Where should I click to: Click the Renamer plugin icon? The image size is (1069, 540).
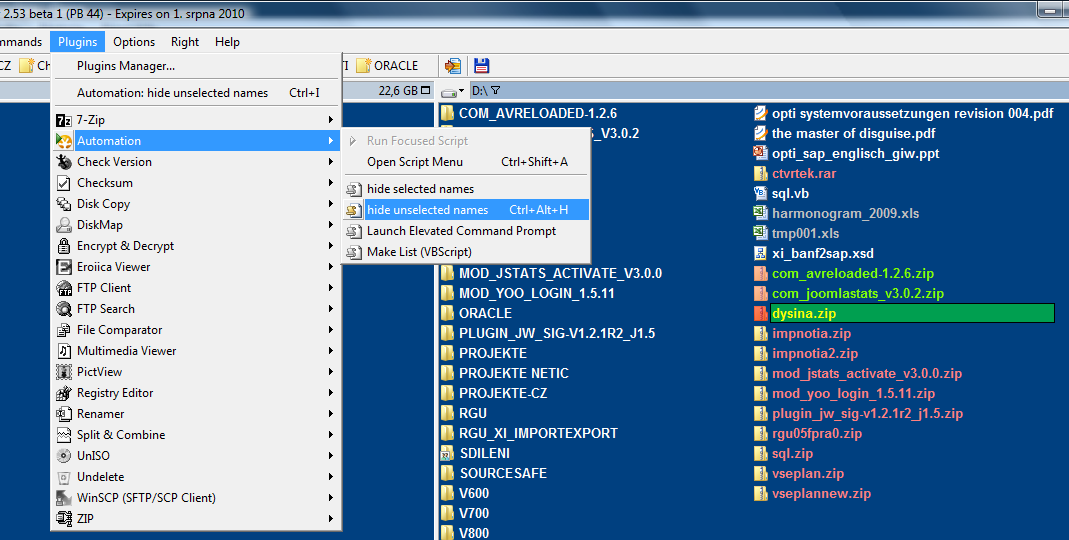(63, 415)
